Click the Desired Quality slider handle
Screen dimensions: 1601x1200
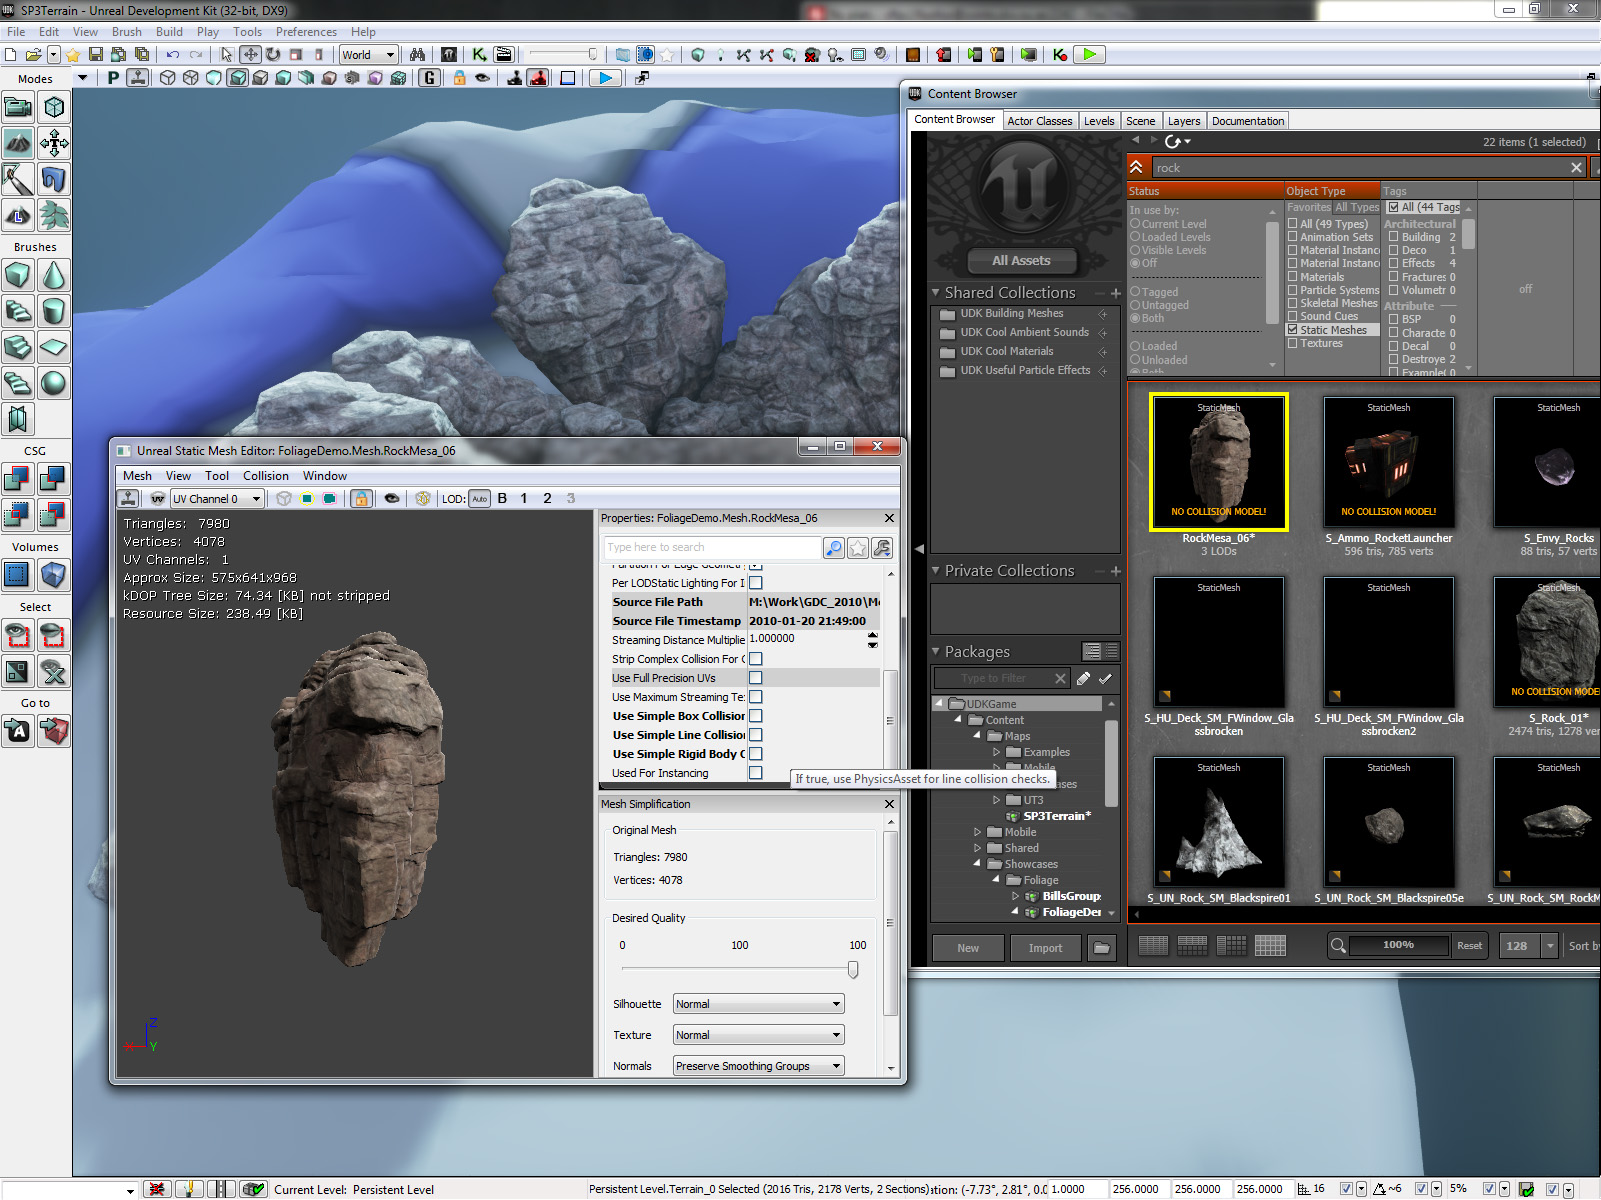tap(853, 969)
